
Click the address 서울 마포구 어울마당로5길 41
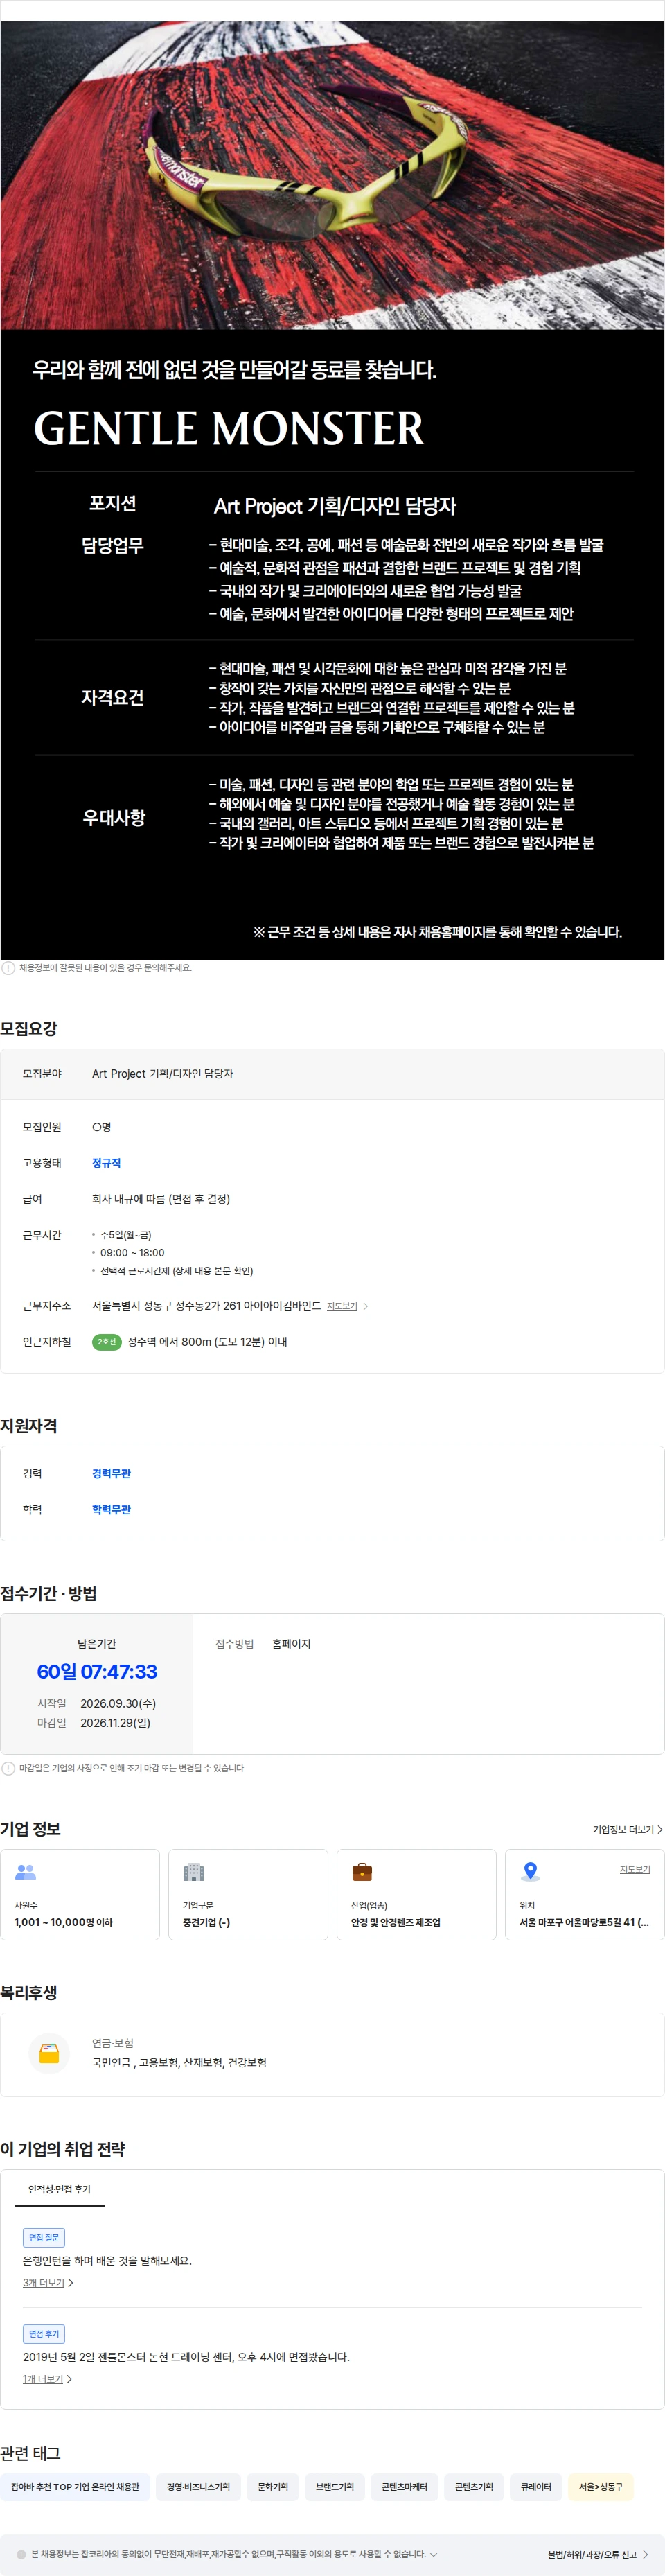click(x=584, y=1922)
